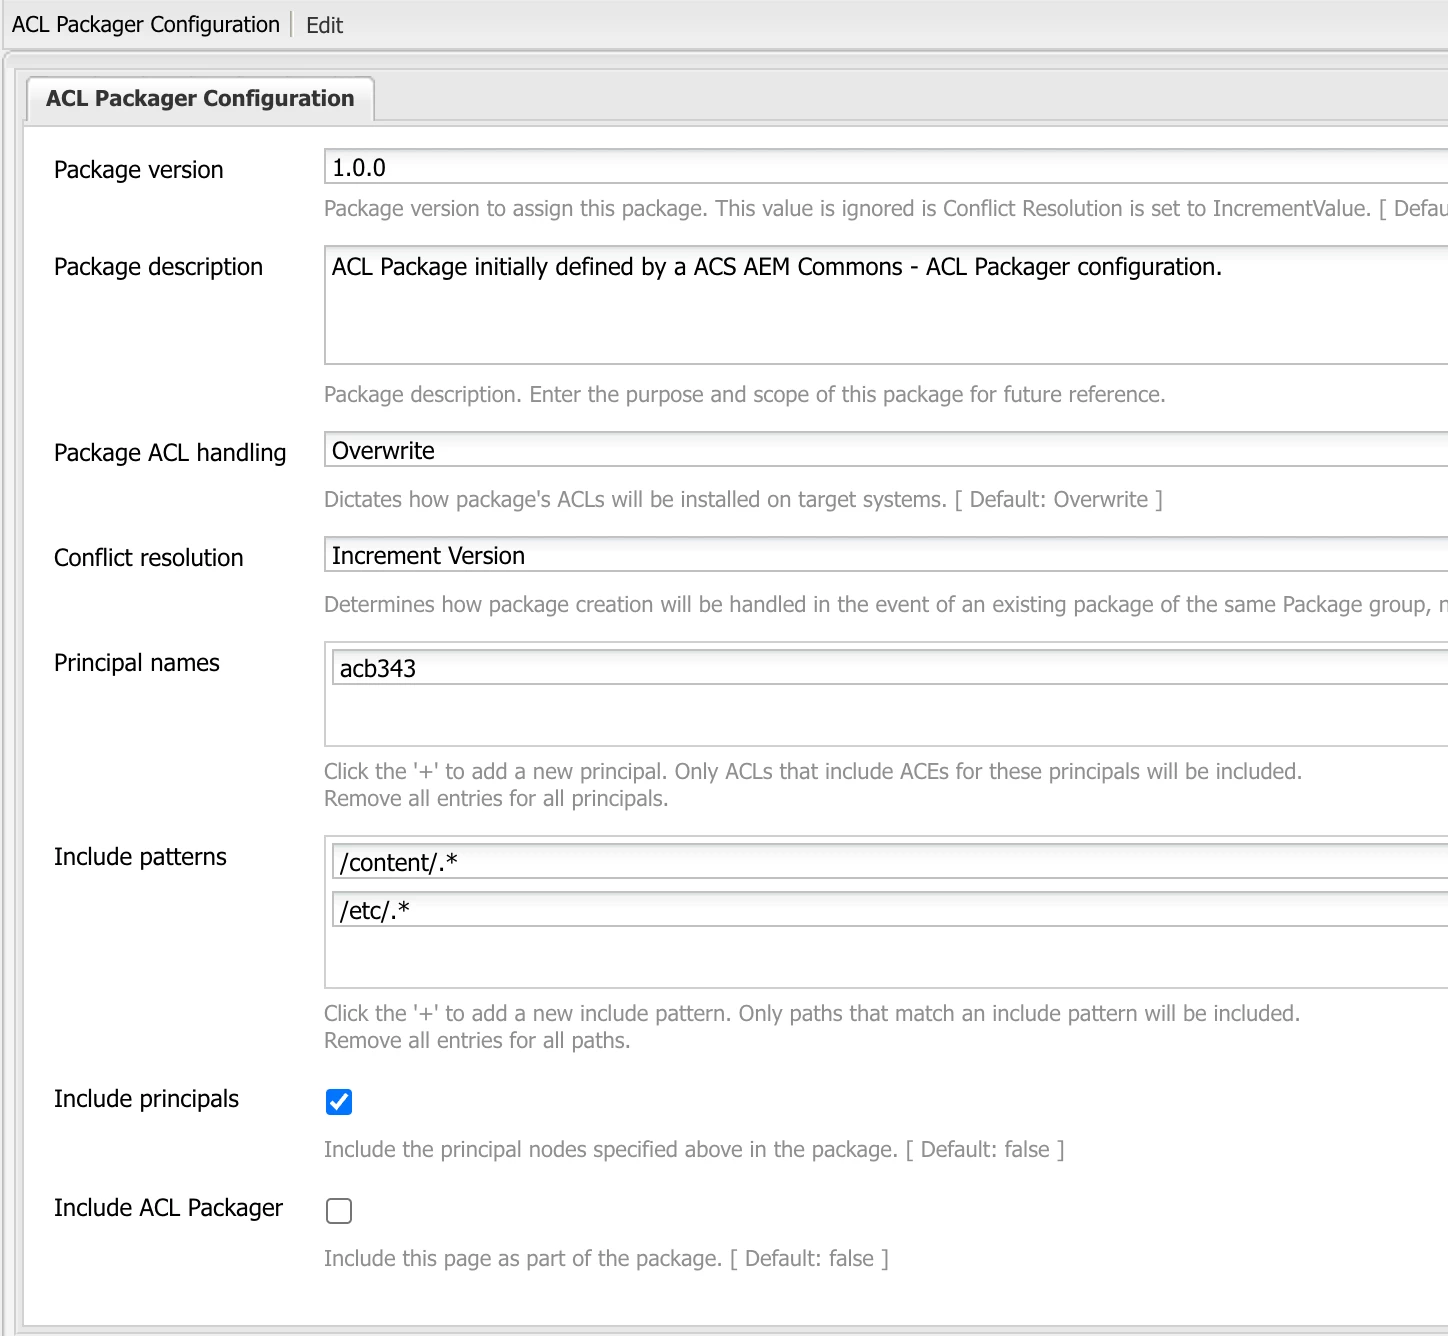Click the "Package ACL handling" label text
This screenshot has width=1448, height=1336.
170,453
